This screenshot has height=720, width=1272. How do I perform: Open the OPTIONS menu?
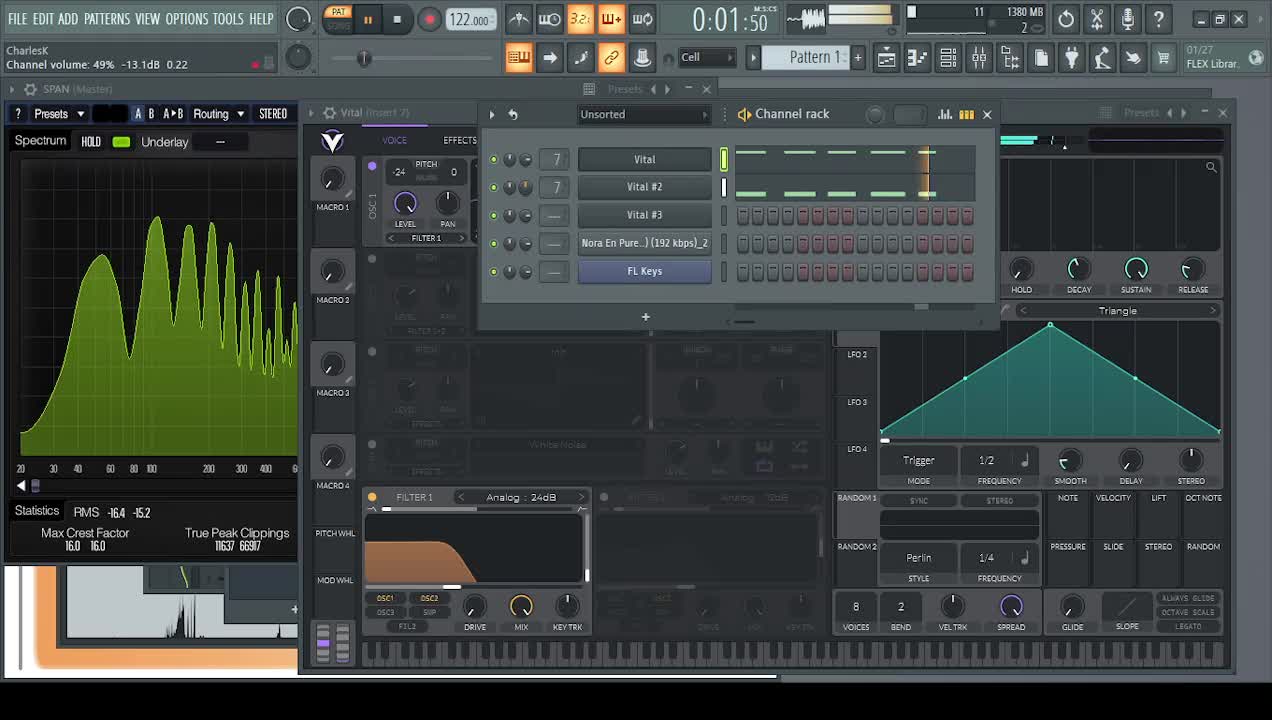186,19
